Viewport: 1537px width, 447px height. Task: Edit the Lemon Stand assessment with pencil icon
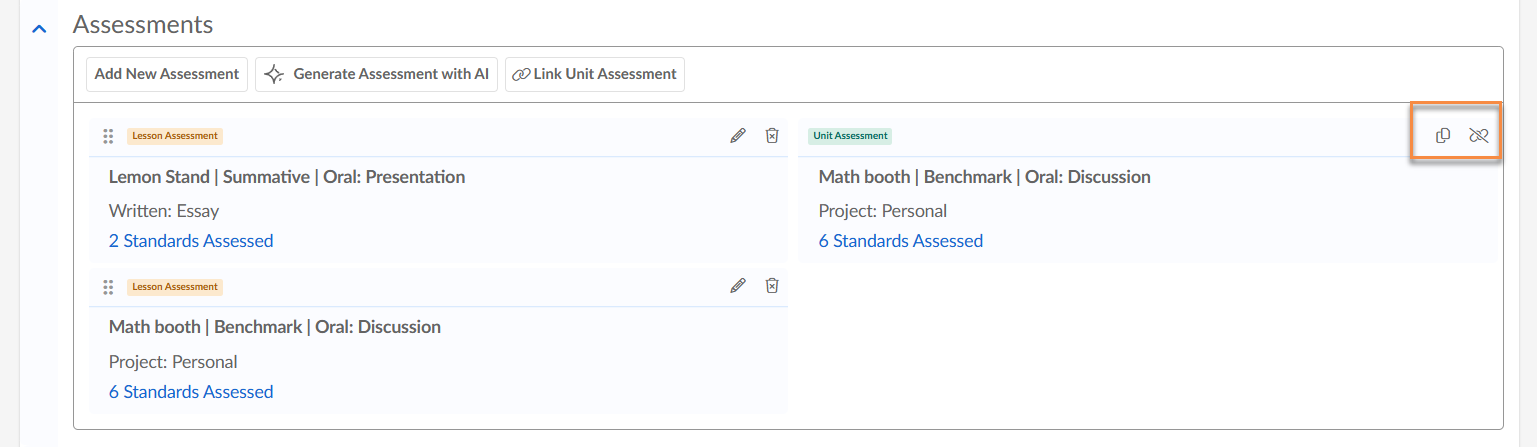pos(738,136)
